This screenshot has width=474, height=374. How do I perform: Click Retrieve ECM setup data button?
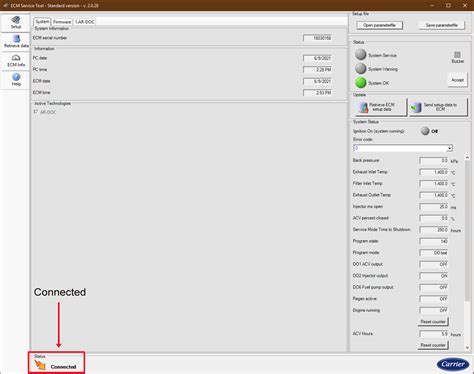pyautogui.click(x=381, y=107)
